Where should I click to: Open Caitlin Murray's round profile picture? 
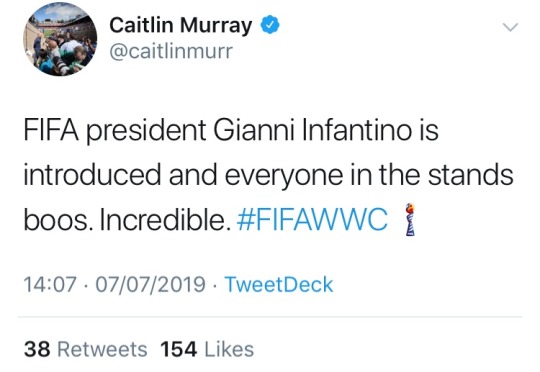click(60, 39)
